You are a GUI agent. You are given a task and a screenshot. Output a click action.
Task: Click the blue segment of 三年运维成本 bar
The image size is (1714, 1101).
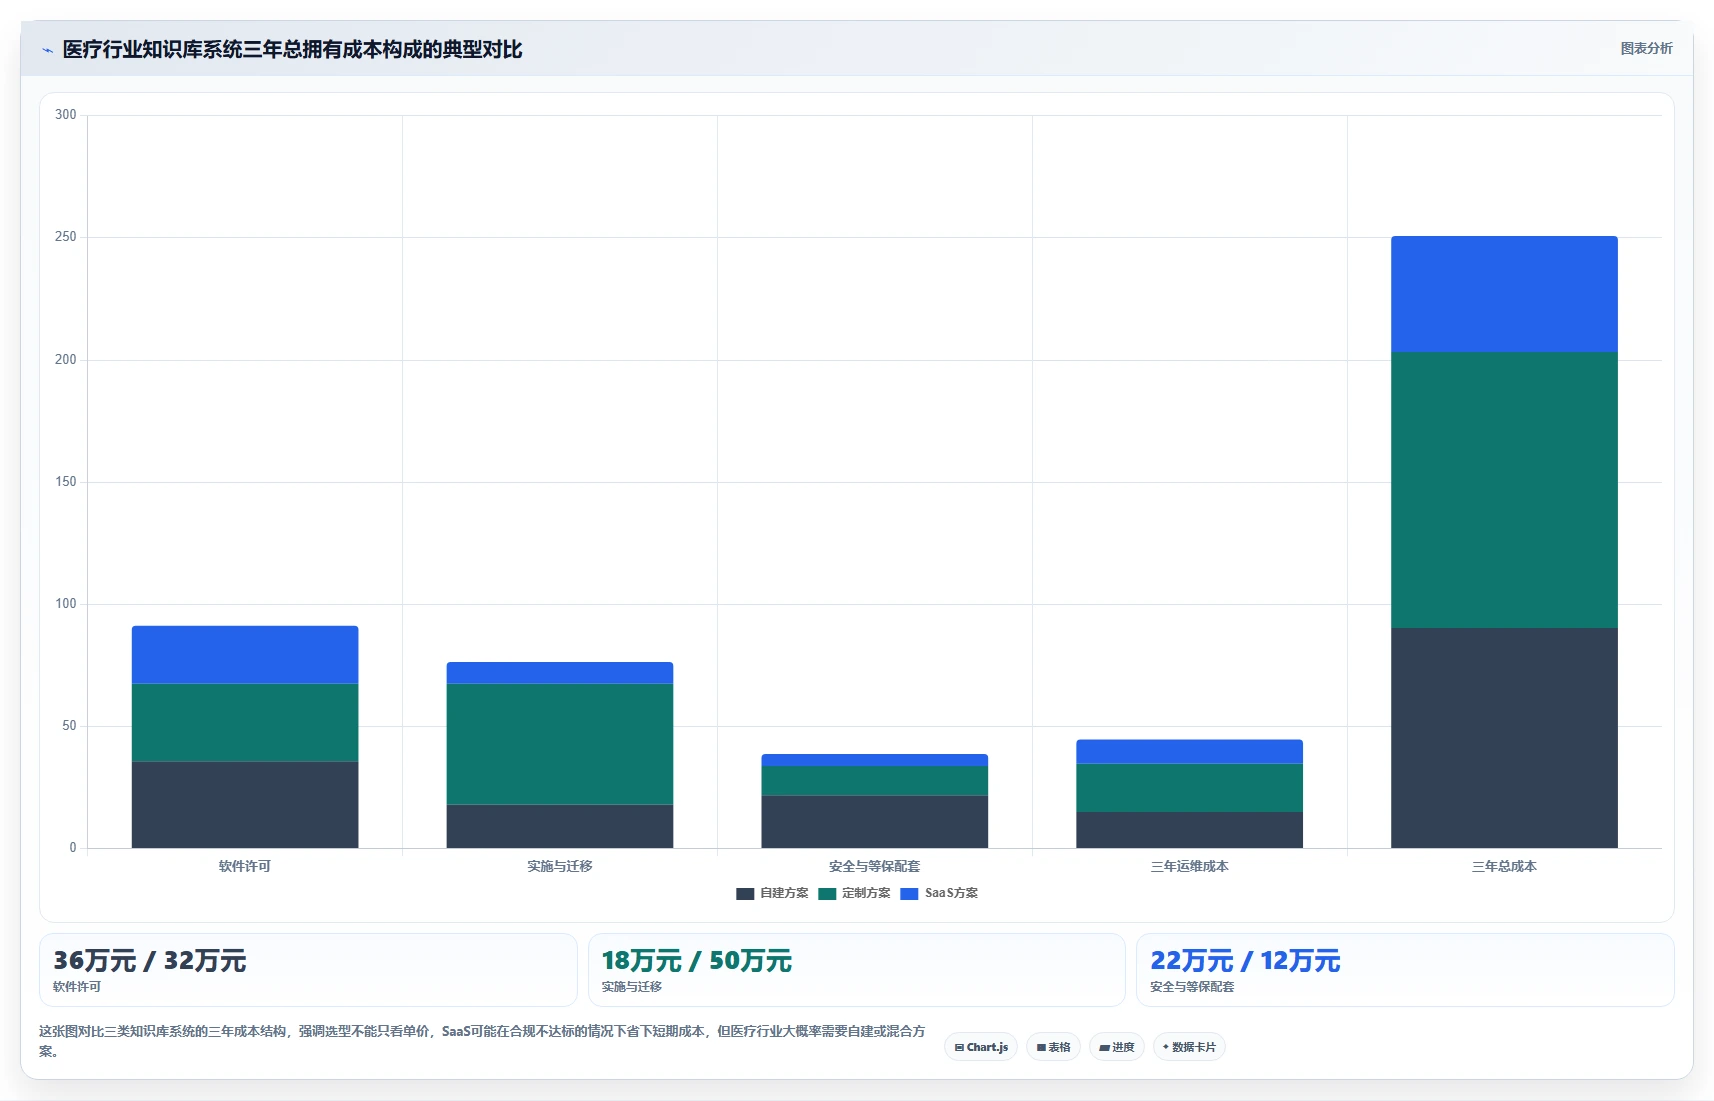[x=1189, y=752]
